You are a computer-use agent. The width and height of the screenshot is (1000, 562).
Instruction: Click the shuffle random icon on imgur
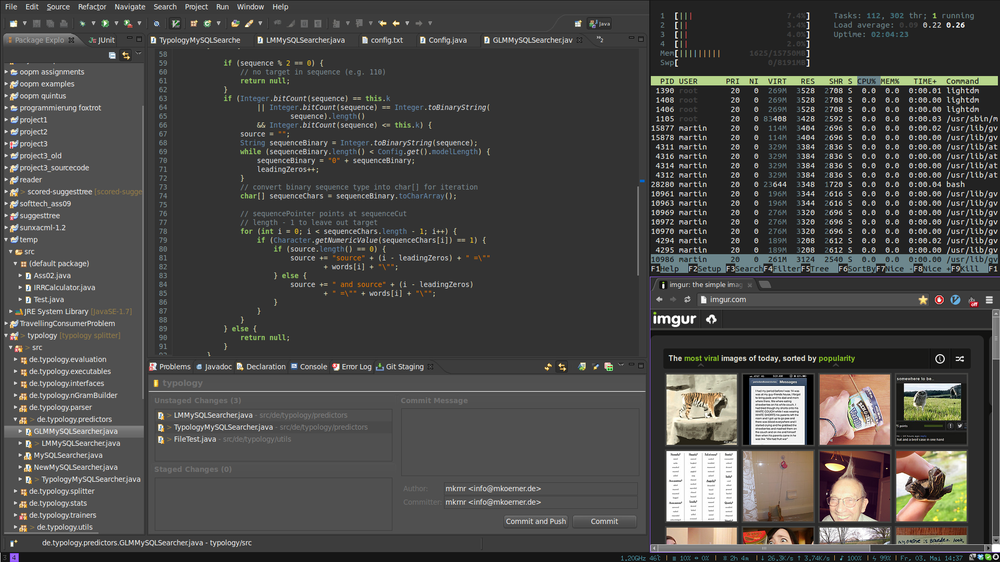960,358
